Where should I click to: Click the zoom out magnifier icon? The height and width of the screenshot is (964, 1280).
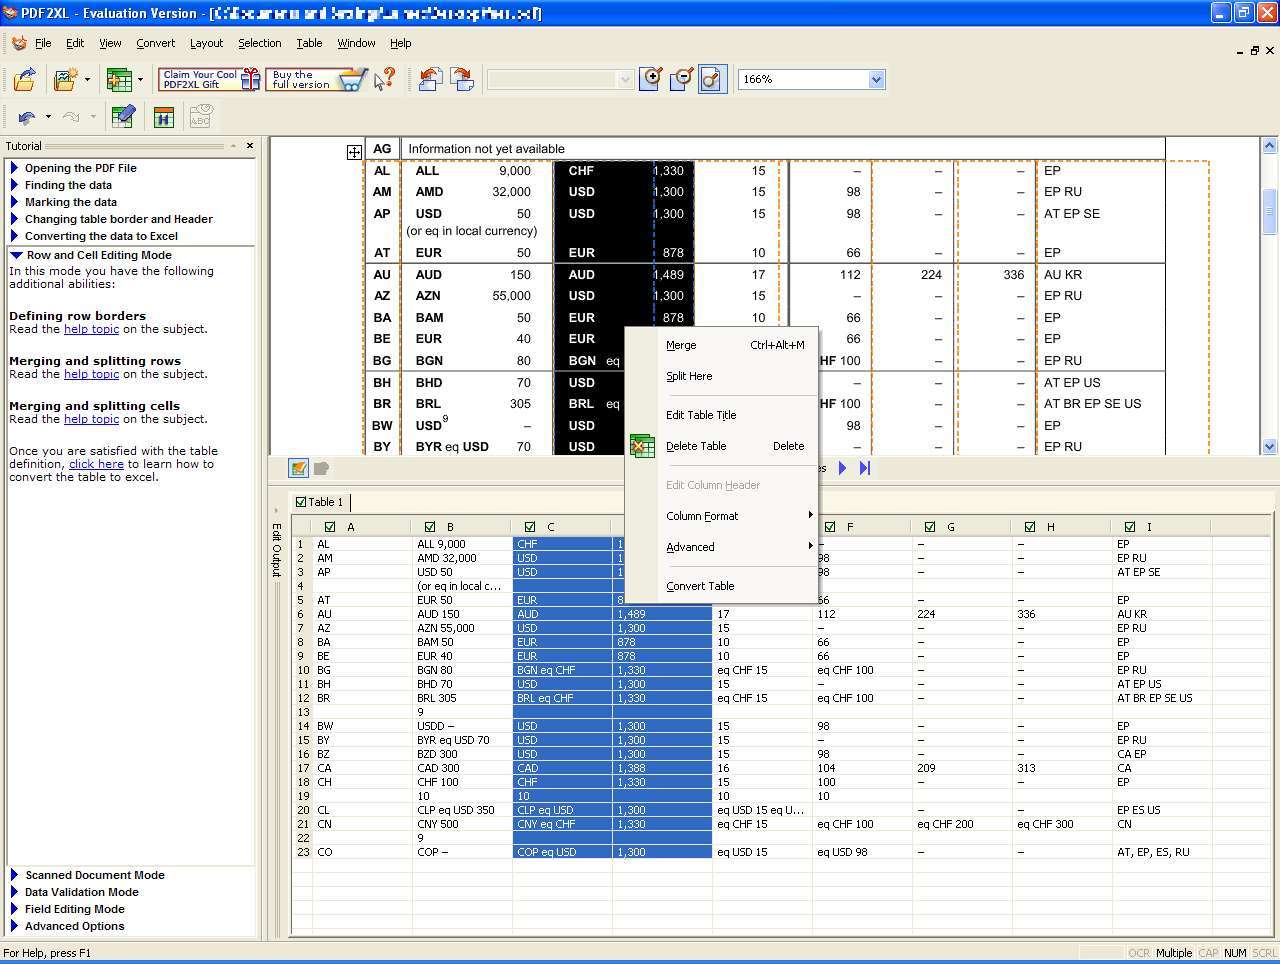tap(681, 80)
